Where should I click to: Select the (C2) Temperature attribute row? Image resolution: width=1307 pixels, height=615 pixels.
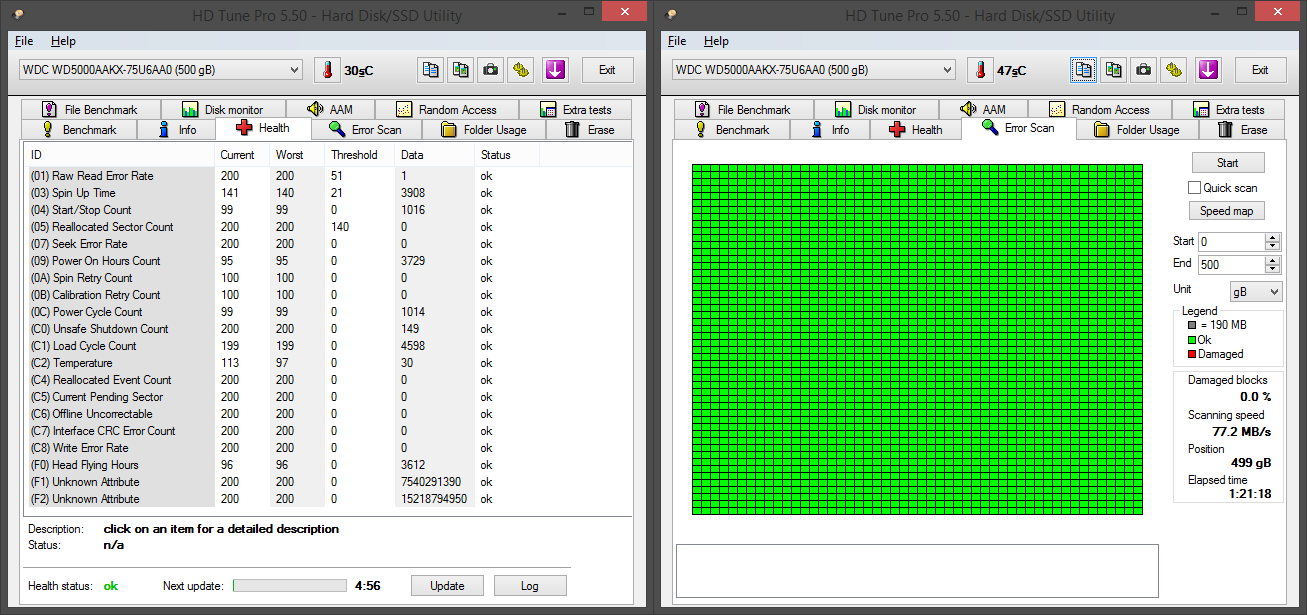click(x=326, y=363)
